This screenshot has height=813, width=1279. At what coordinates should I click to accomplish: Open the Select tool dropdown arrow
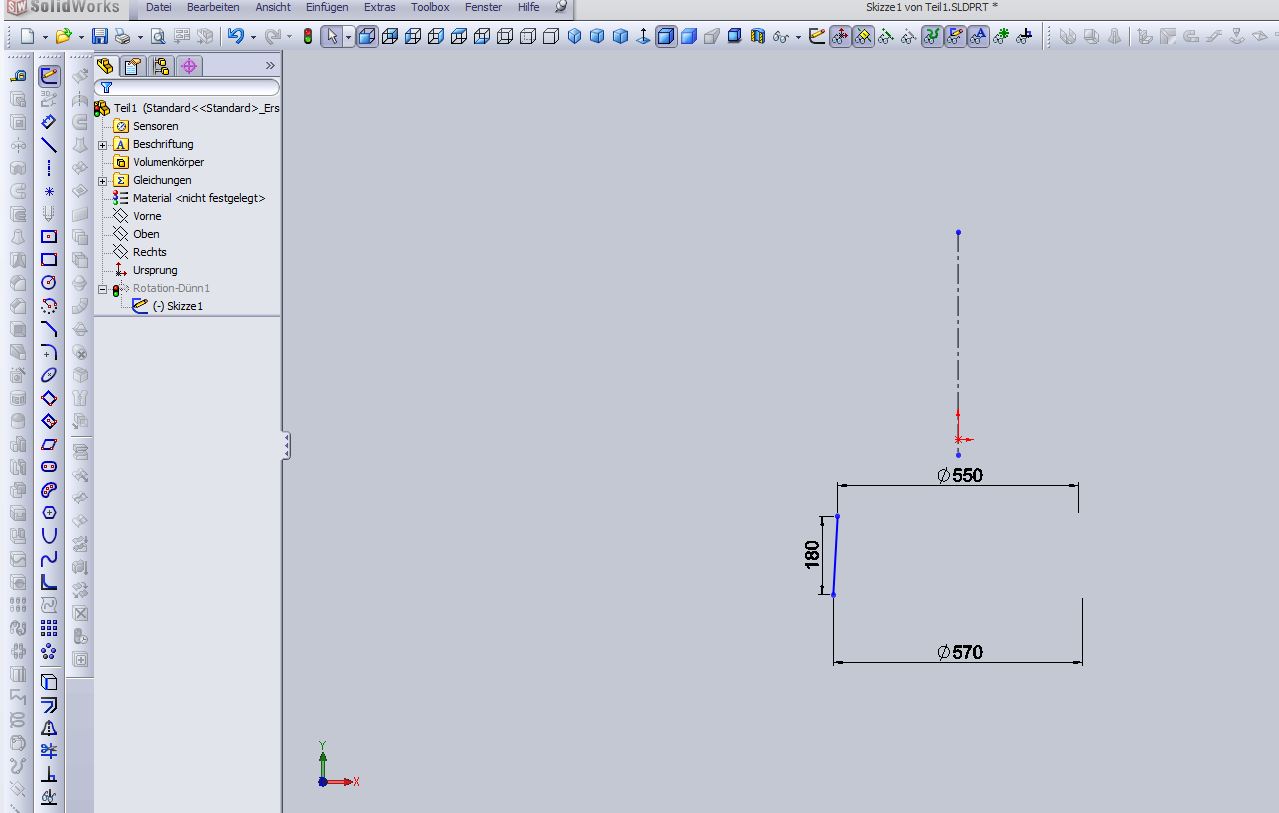[x=348, y=37]
